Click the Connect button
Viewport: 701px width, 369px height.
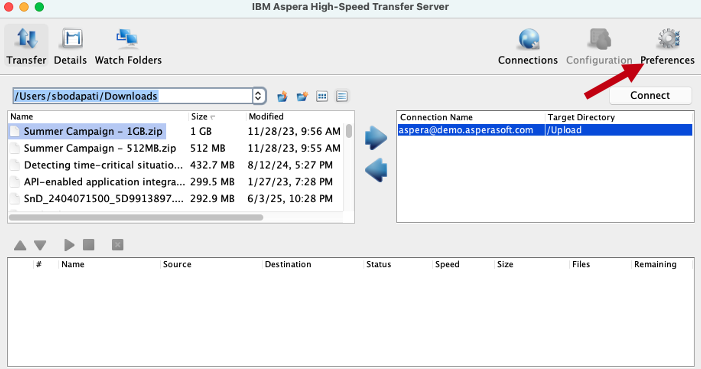650,95
